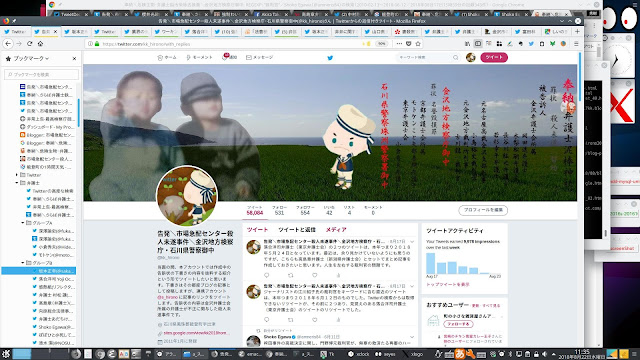This screenshot has width=640, height=360.
Task: Collapse the Twitter bookmark folder
Action: point(17,175)
